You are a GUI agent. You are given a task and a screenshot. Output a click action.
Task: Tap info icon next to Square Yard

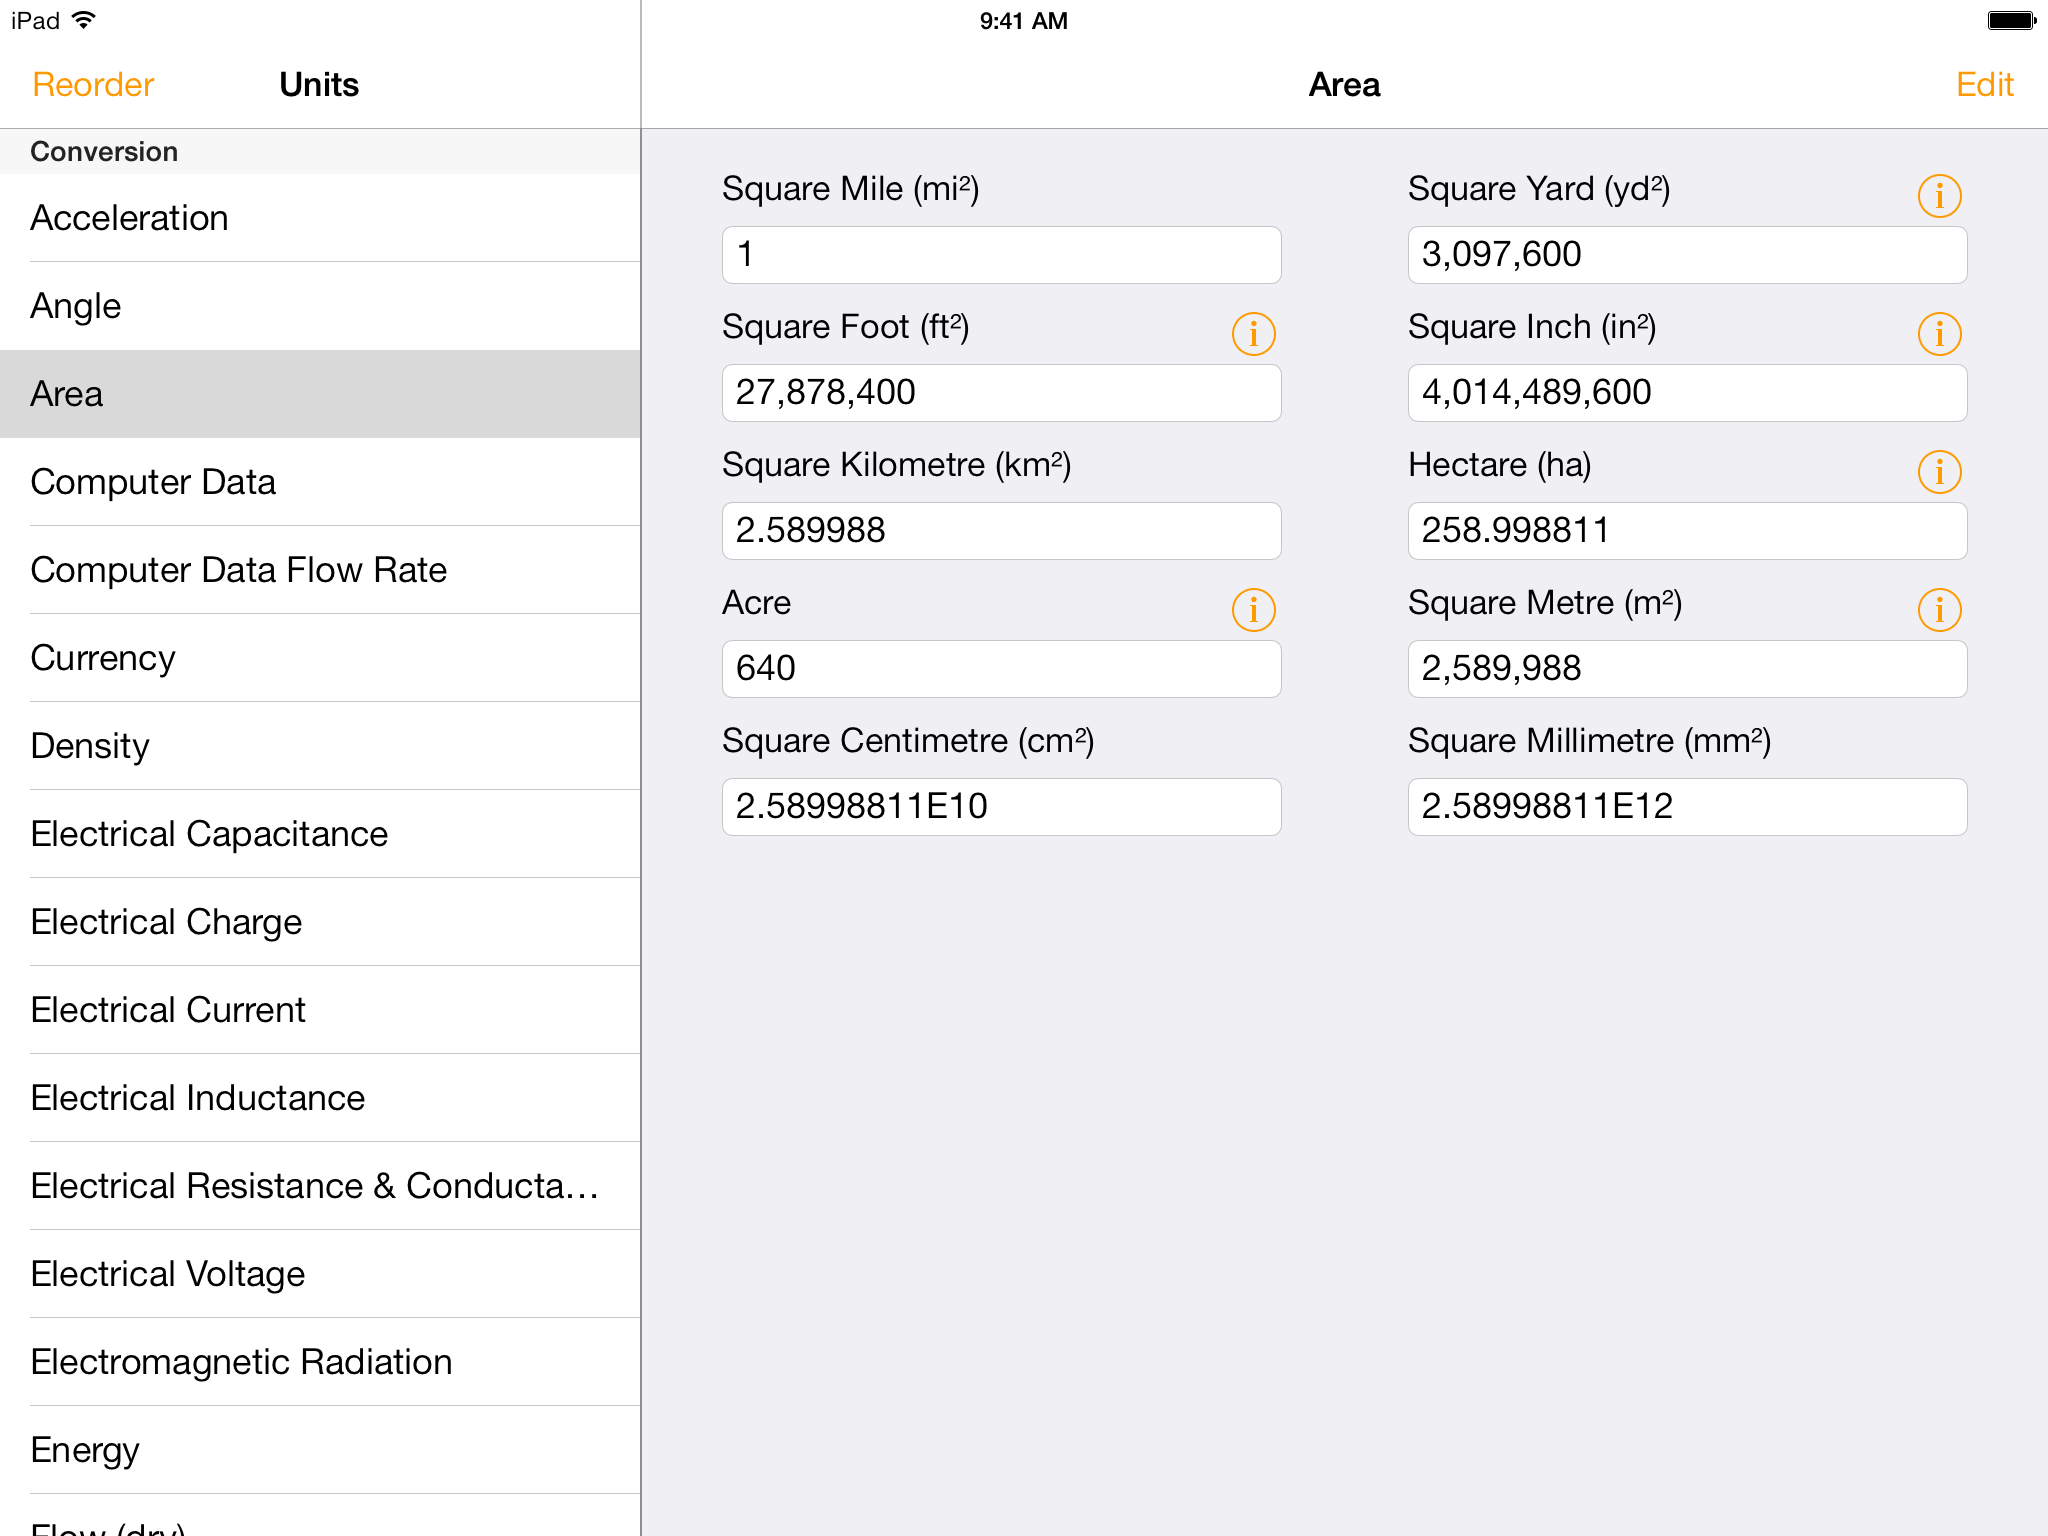pos(1938,196)
